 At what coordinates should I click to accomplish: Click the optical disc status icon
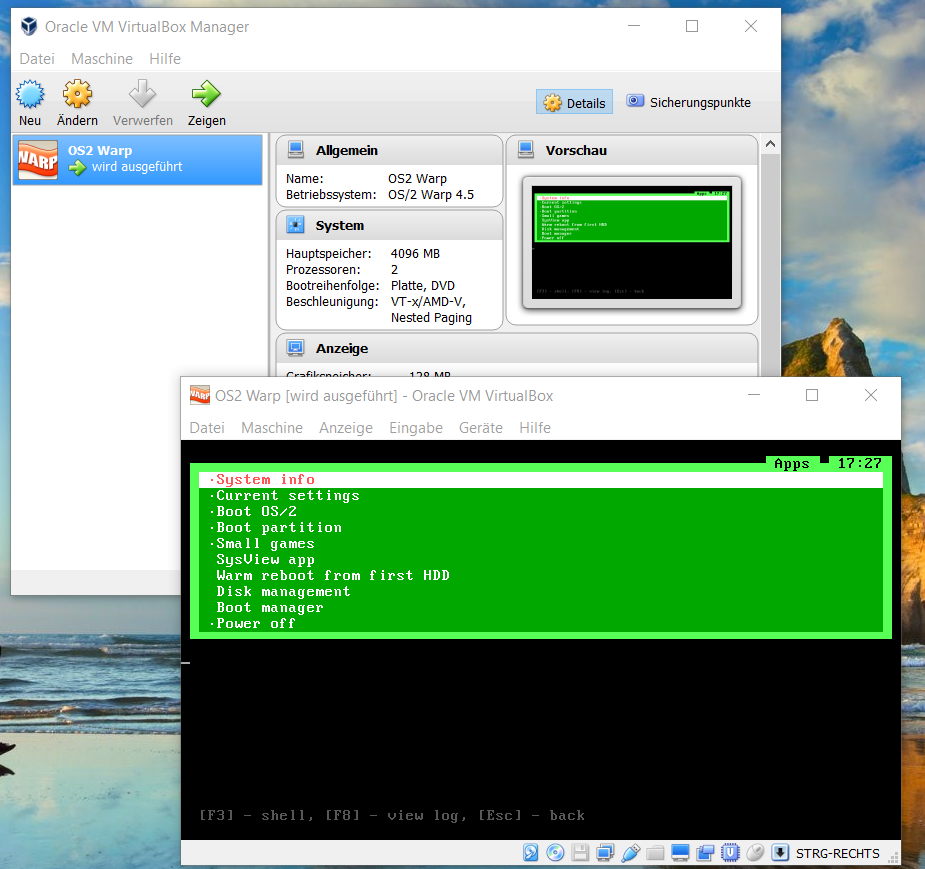click(x=555, y=852)
